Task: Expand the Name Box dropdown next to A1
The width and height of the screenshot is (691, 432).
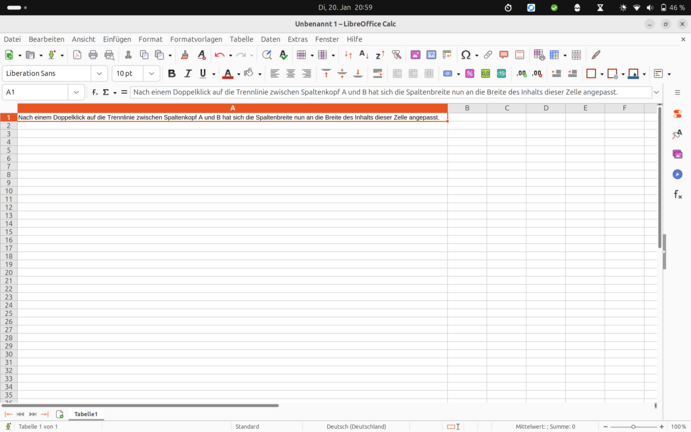Action: 75,92
